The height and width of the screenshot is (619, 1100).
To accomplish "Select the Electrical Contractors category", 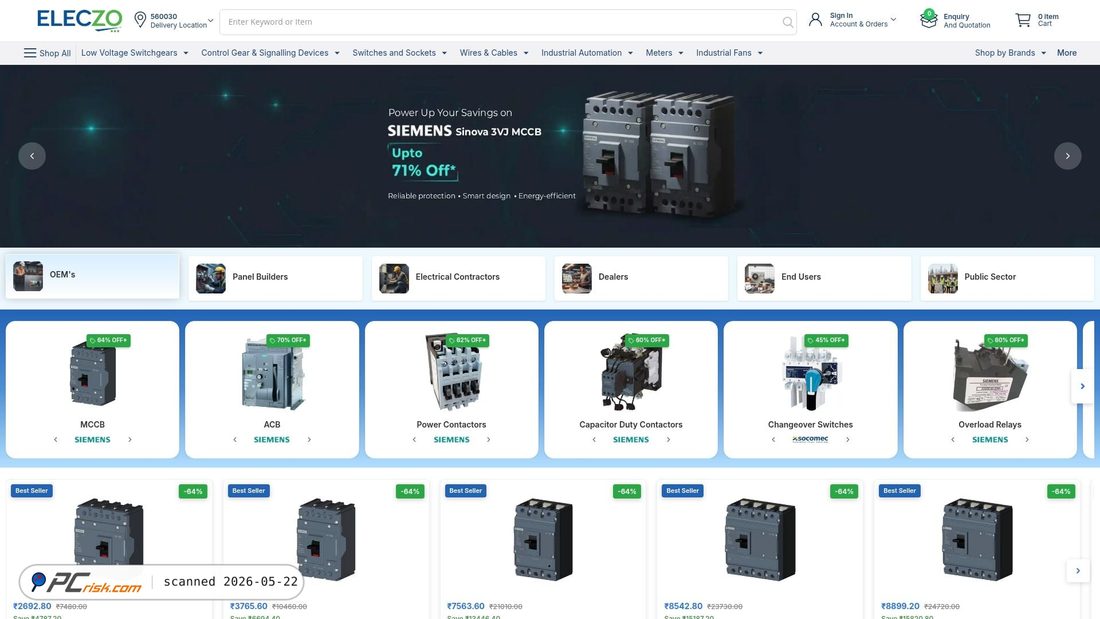I will tap(459, 277).
